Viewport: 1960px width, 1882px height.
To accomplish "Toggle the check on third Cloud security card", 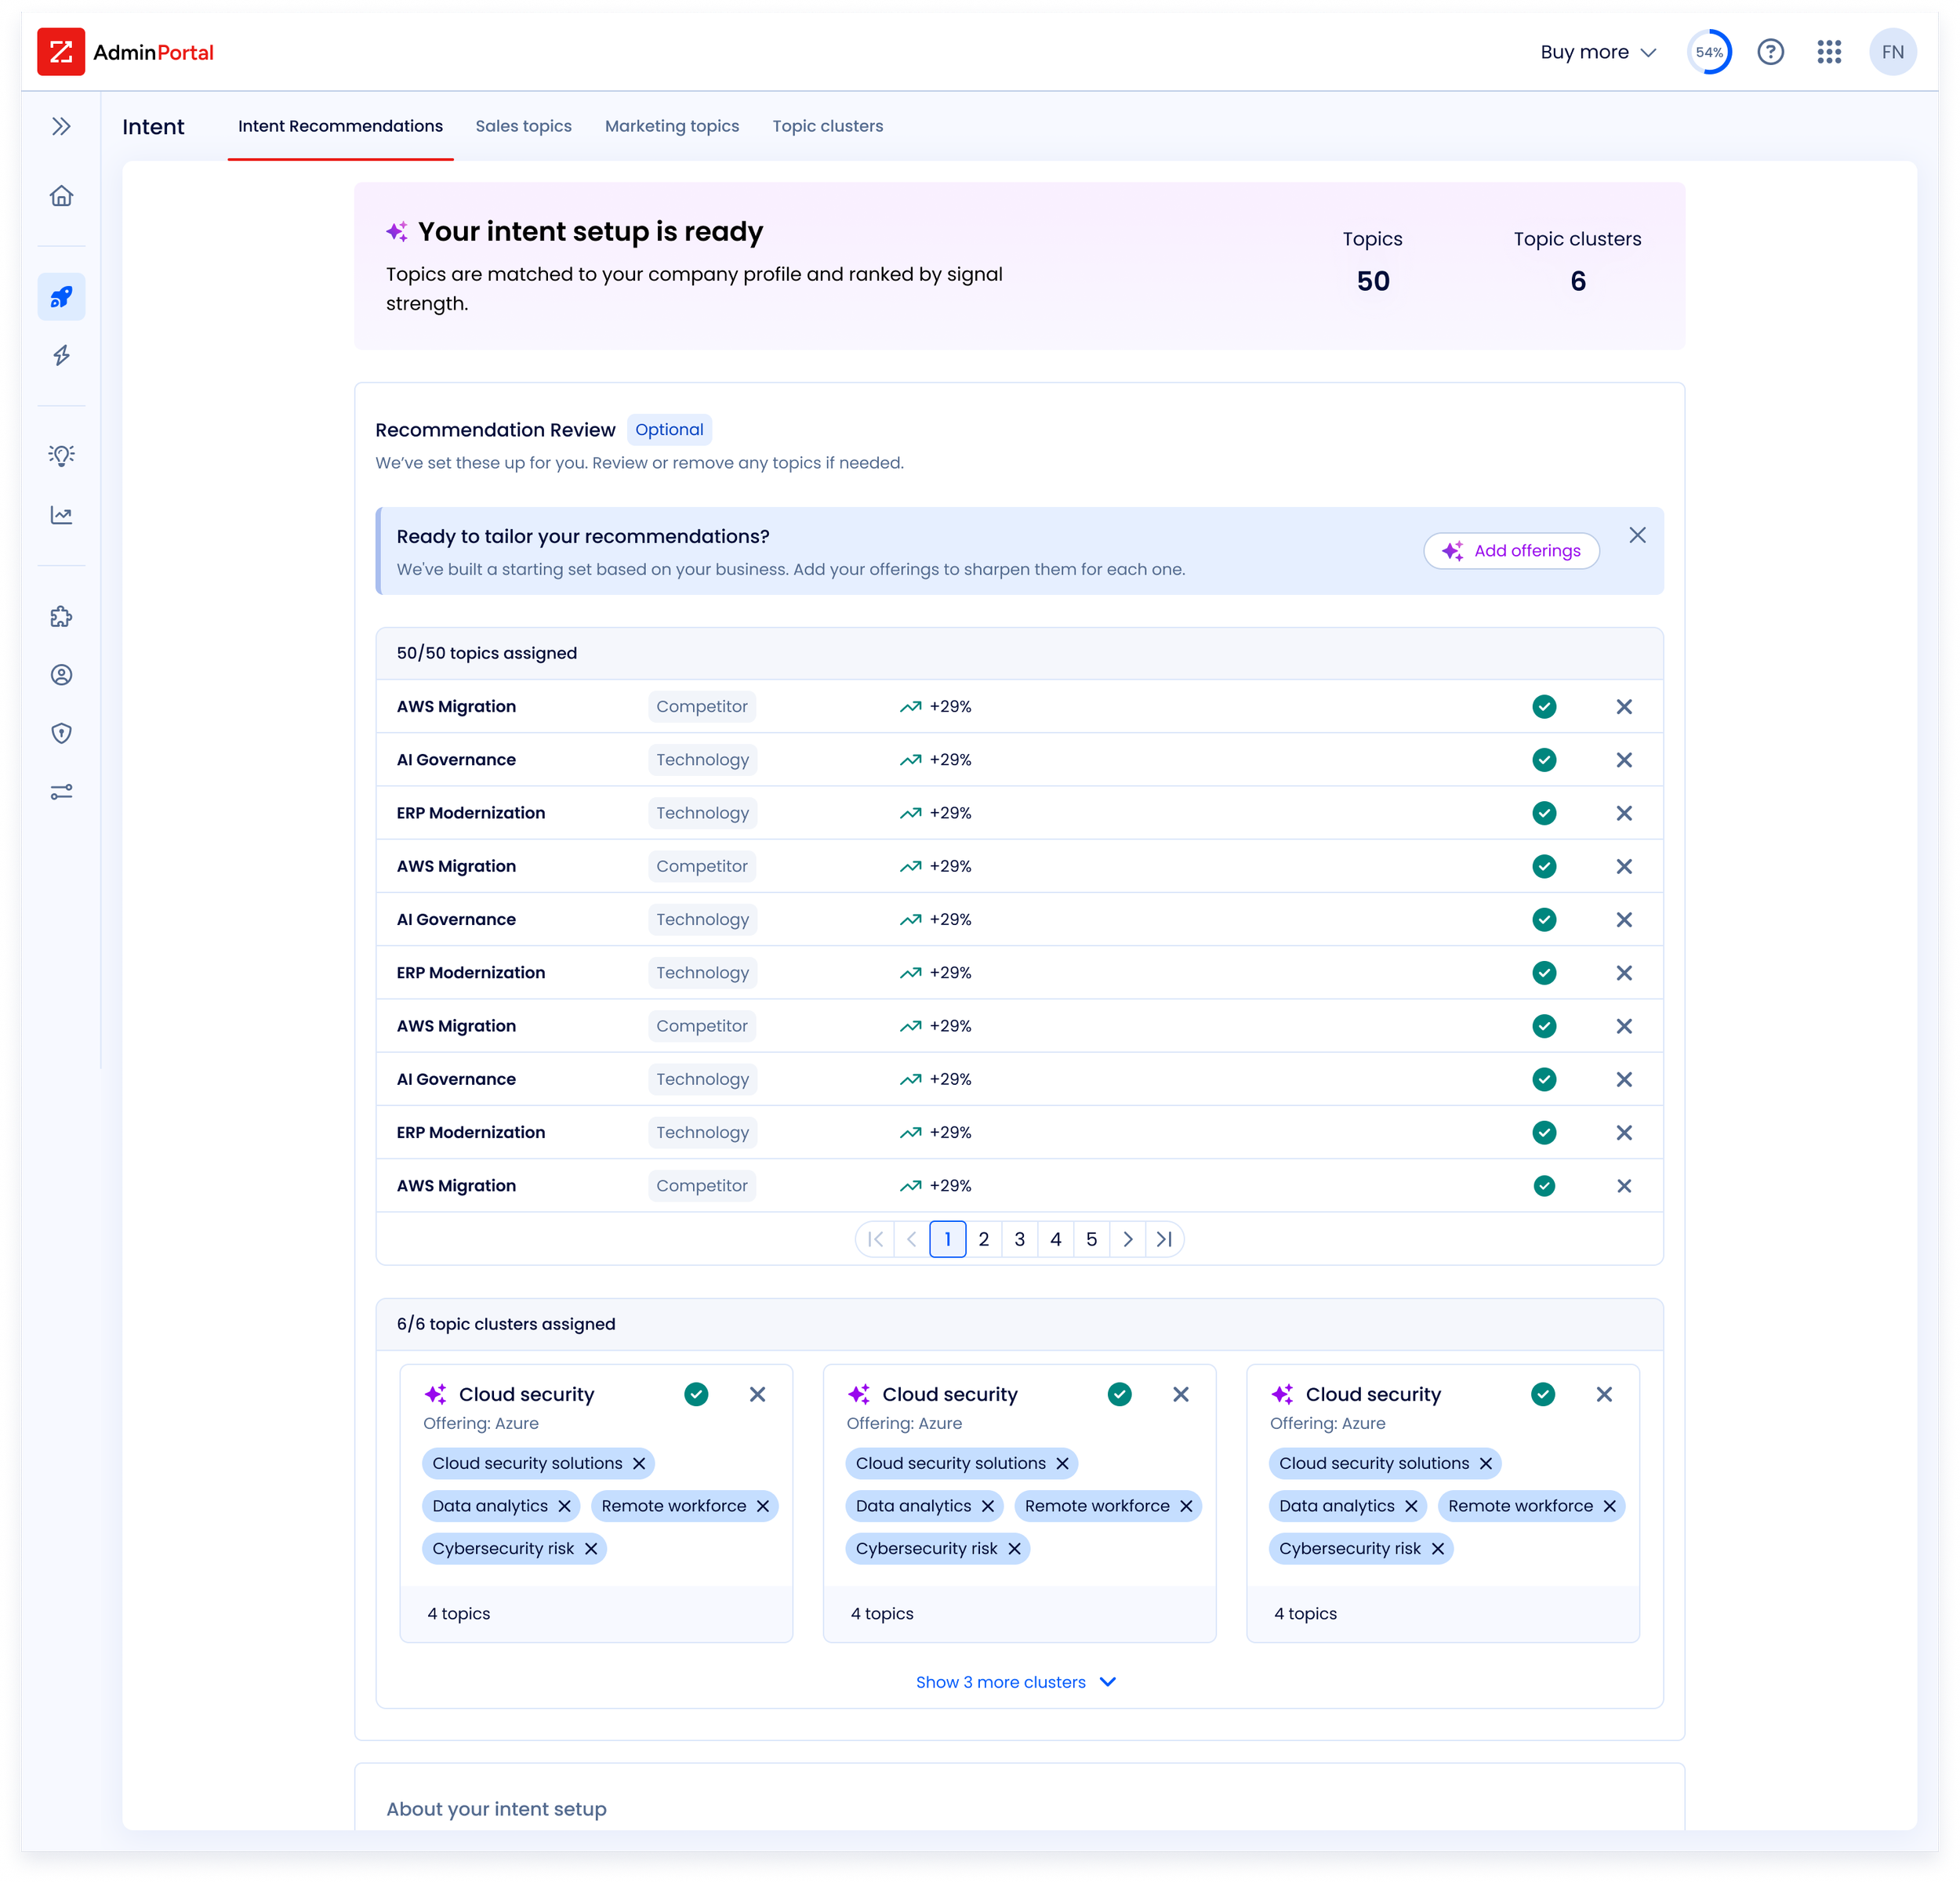I will [x=1543, y=1394].
